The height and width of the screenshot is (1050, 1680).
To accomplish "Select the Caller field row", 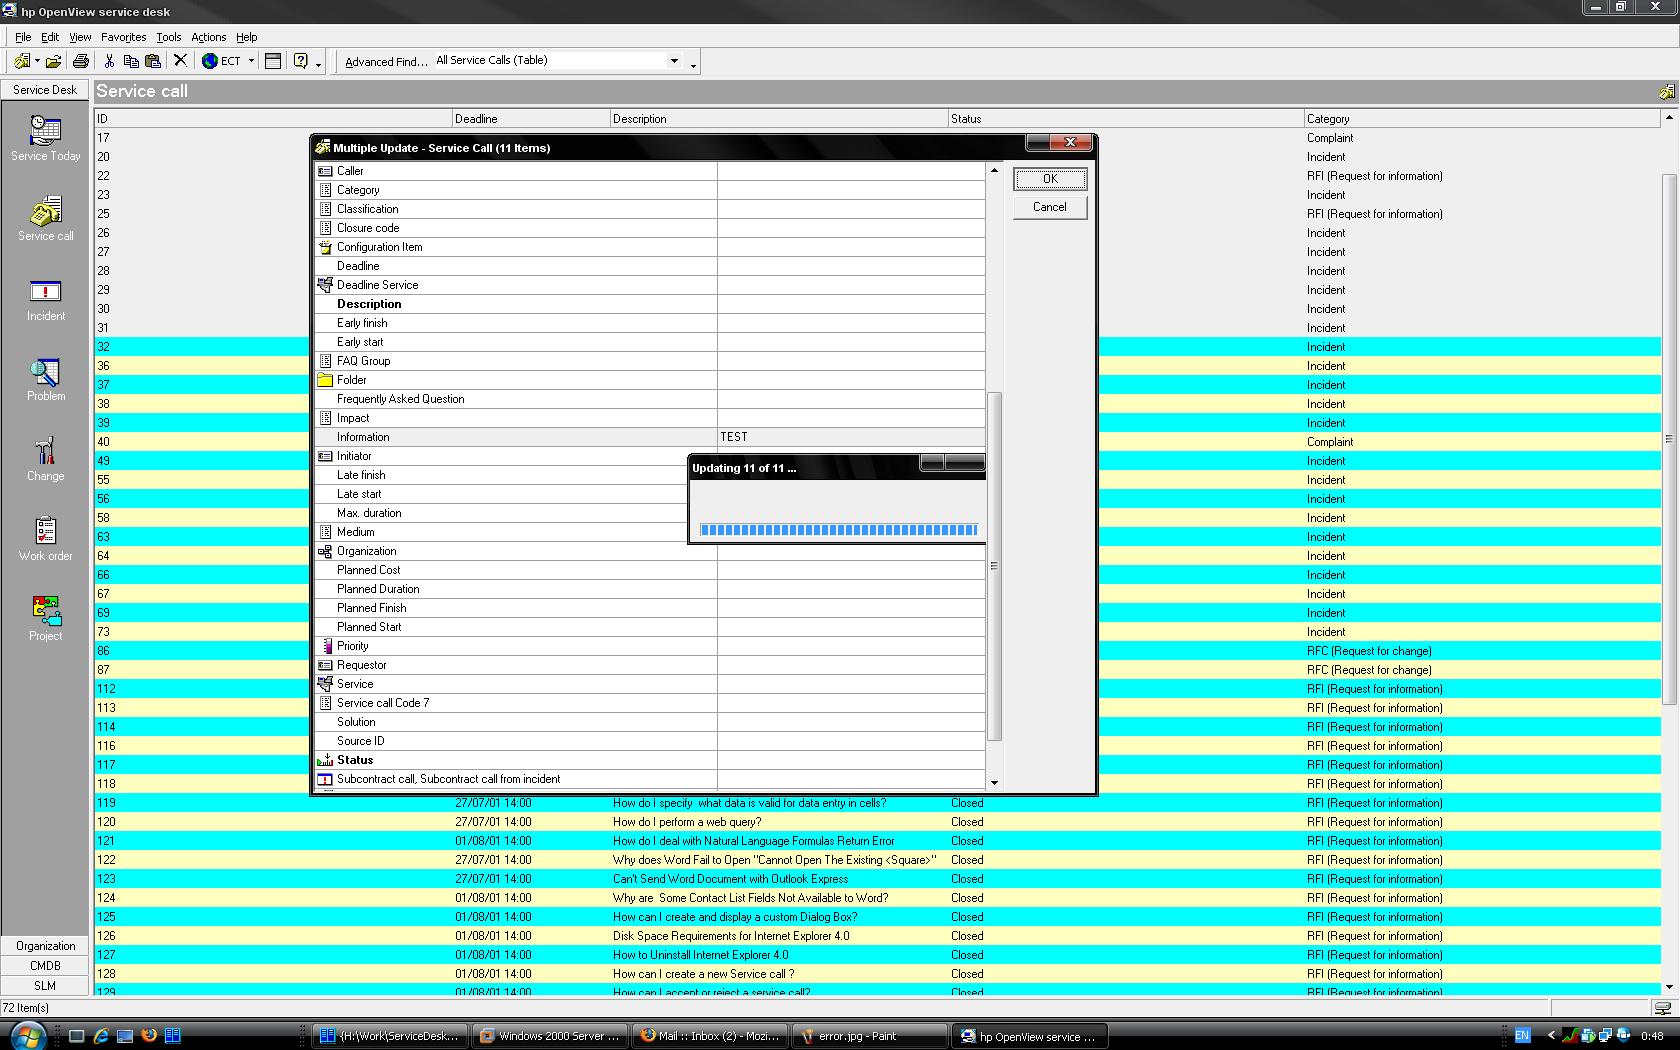I will point(650,171).
